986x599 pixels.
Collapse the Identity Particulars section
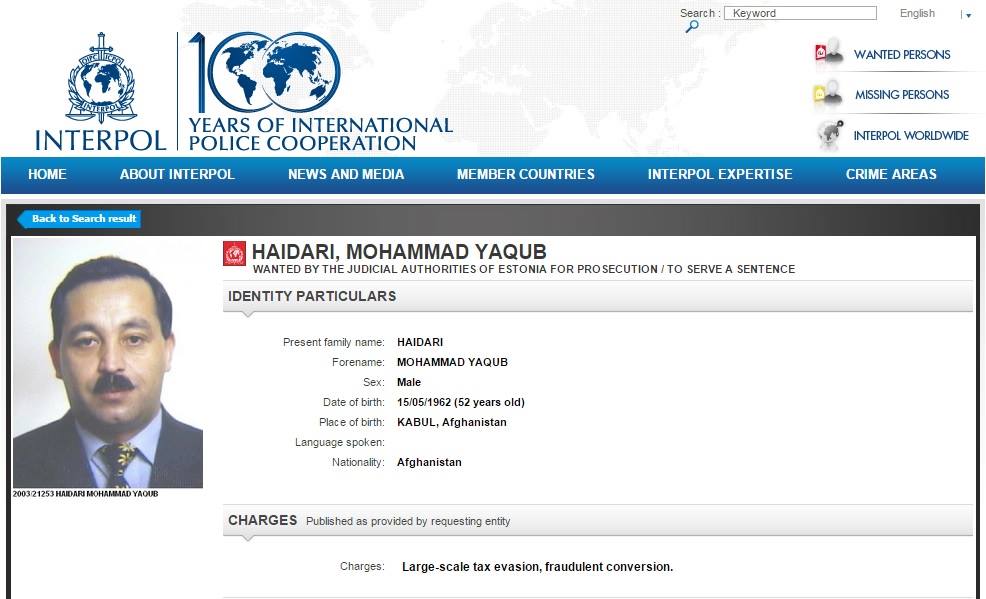[597, 296]
